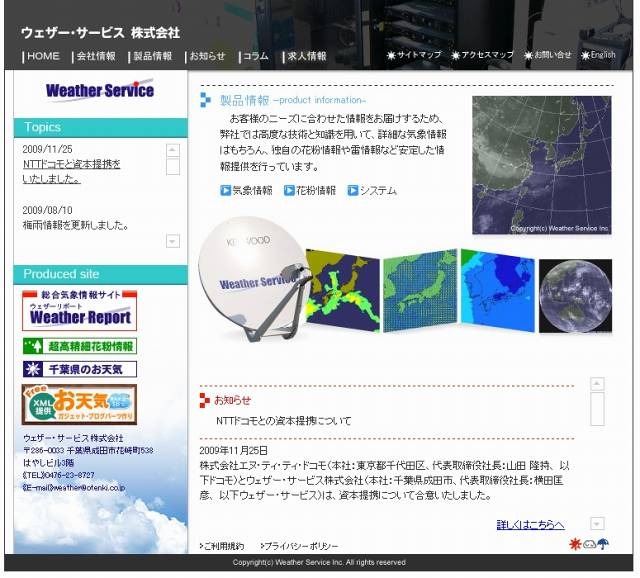Click the Produced site section header
The height and width of the screenshot is (578, 640).
point(100,274)
